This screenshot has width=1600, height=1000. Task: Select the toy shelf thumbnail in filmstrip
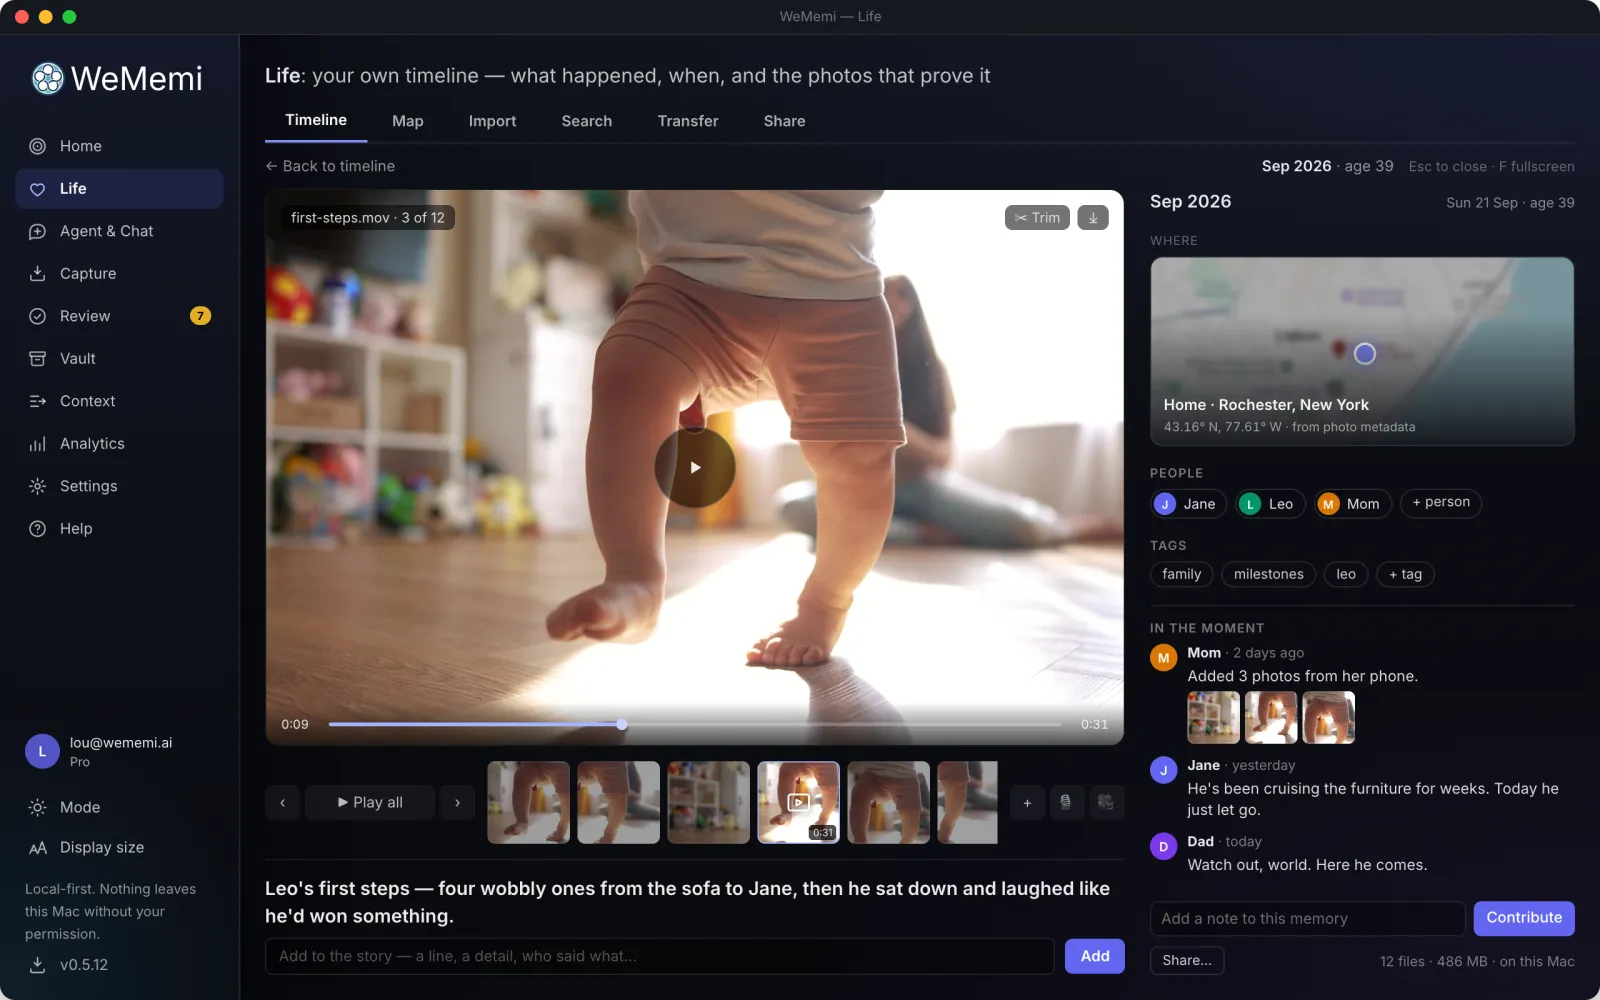(709, 803)
